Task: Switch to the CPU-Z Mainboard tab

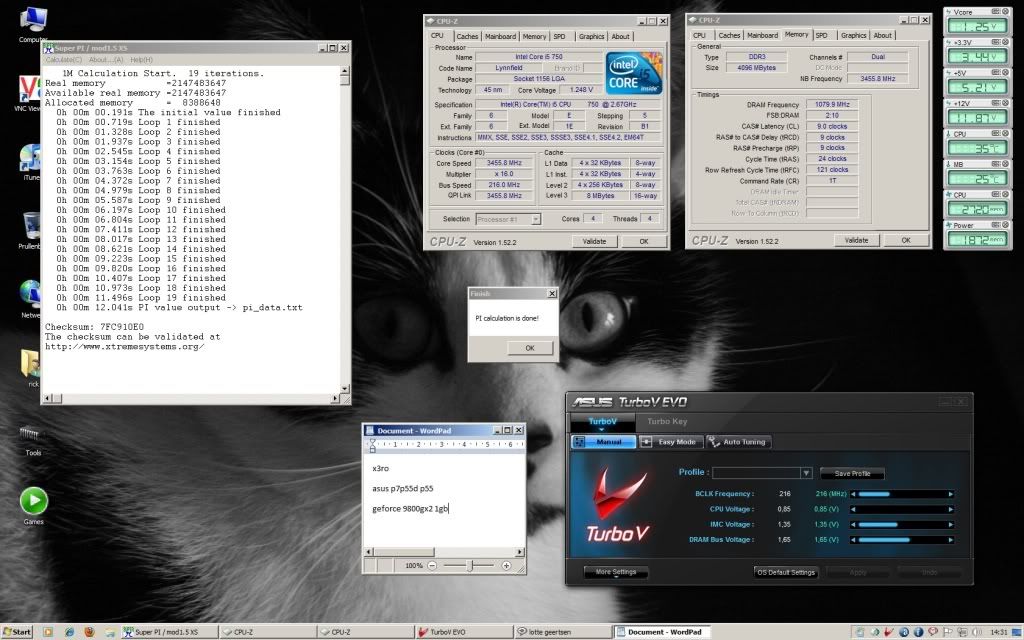Action: click(500, 36)
